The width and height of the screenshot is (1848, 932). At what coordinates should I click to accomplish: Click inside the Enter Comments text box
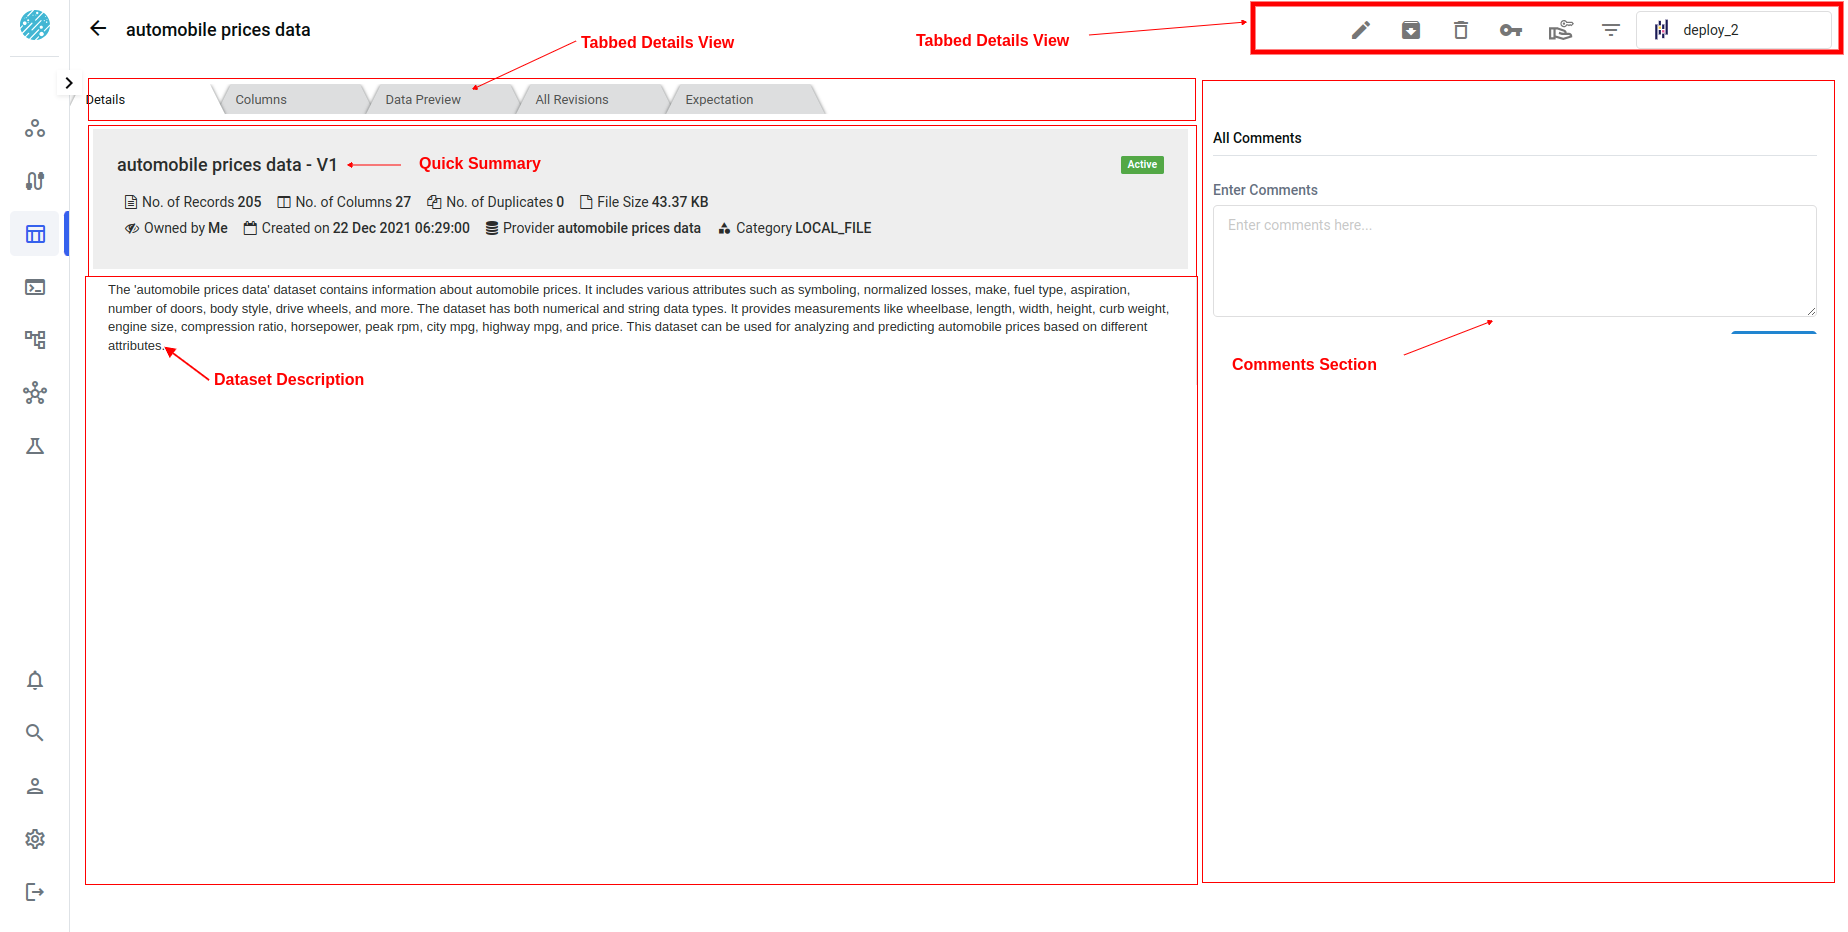(x=1514, y=260)
